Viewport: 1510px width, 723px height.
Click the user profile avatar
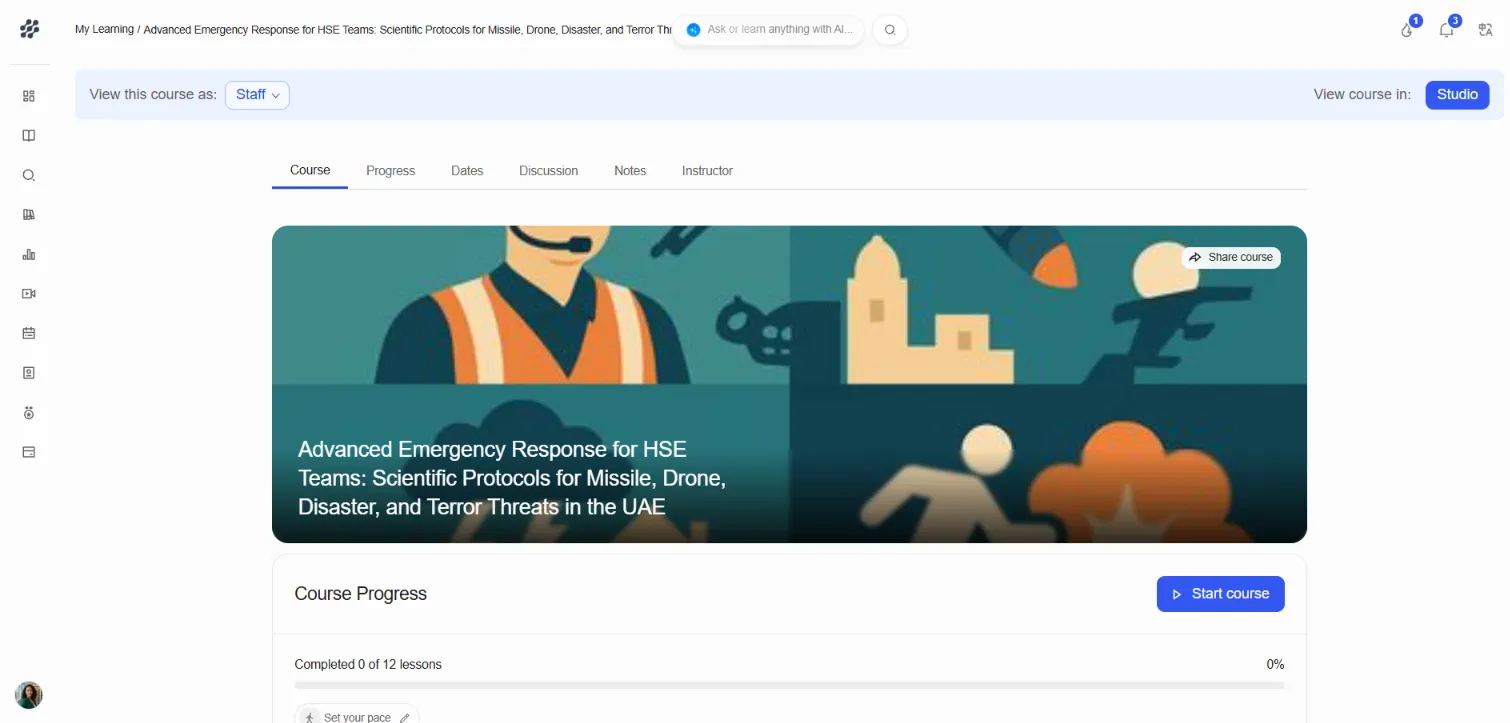click(29, 695)
